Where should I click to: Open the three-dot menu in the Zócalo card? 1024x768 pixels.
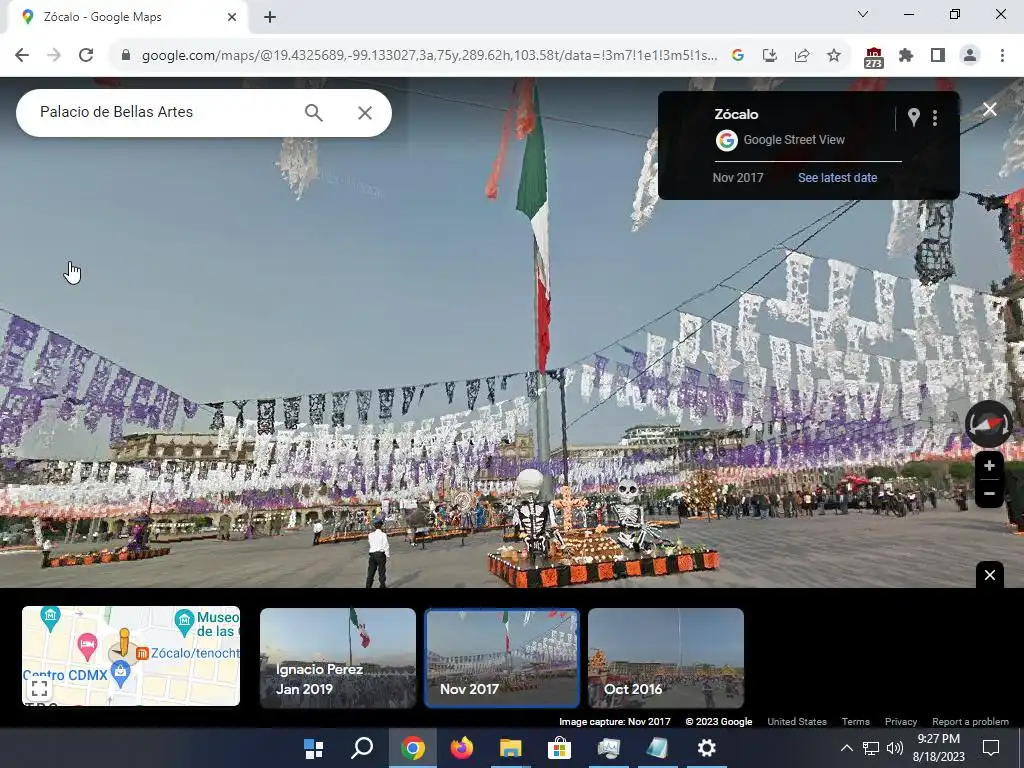pos(935,118)
